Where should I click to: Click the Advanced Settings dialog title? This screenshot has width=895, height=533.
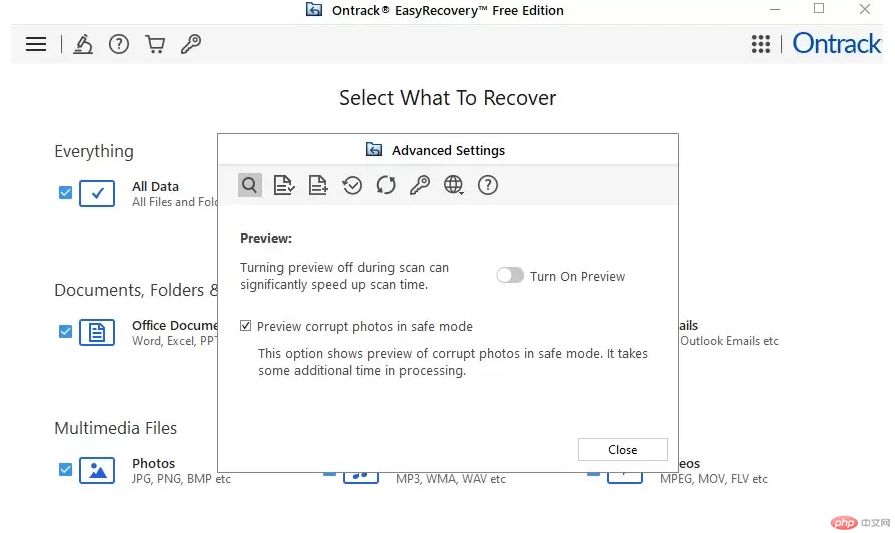(x=449, y=151)
